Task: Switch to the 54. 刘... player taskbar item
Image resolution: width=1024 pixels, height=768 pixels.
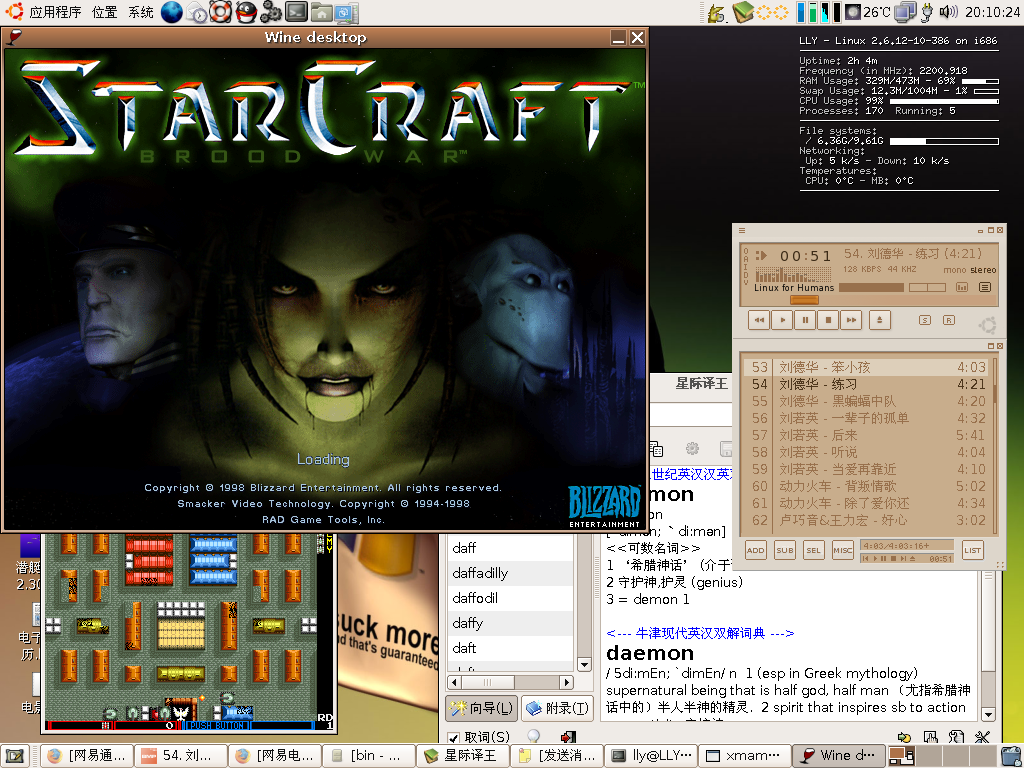Action: pos(181,756)
